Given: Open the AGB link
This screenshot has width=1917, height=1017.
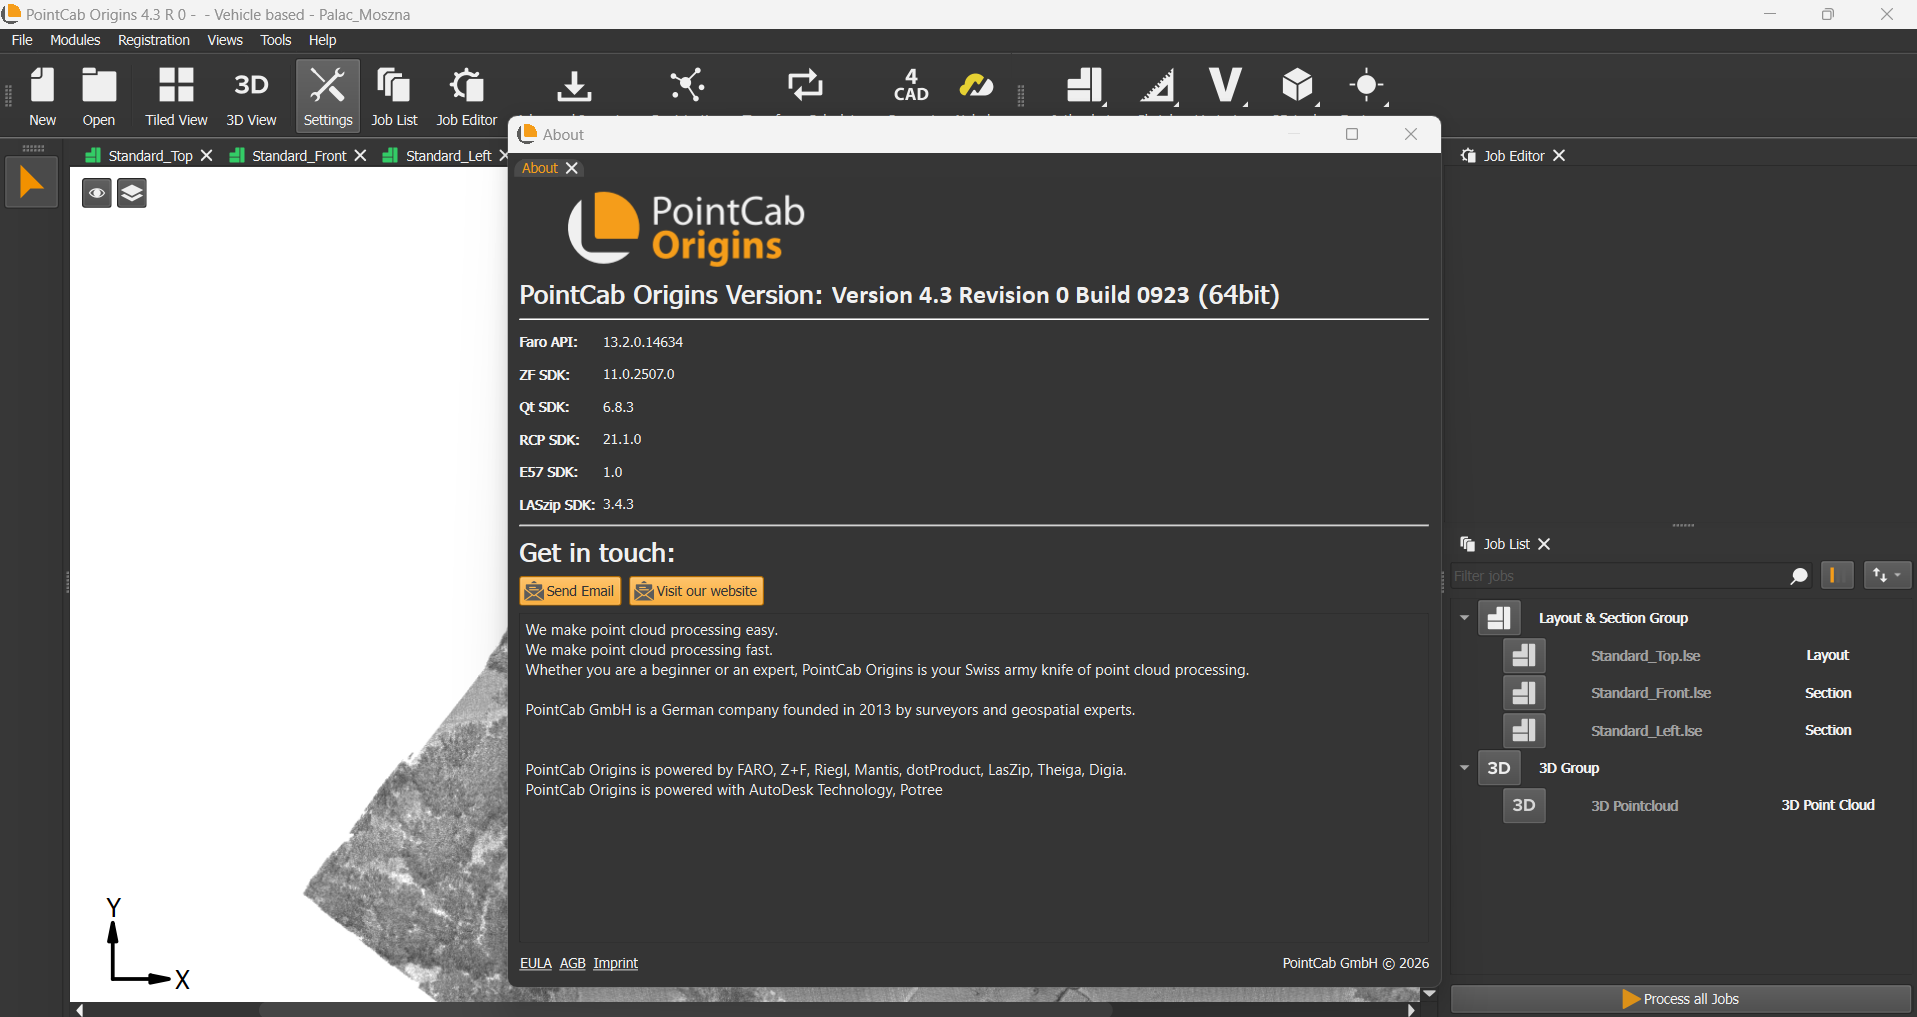Looking at the screenshot, I should click(x=572, y=963).
